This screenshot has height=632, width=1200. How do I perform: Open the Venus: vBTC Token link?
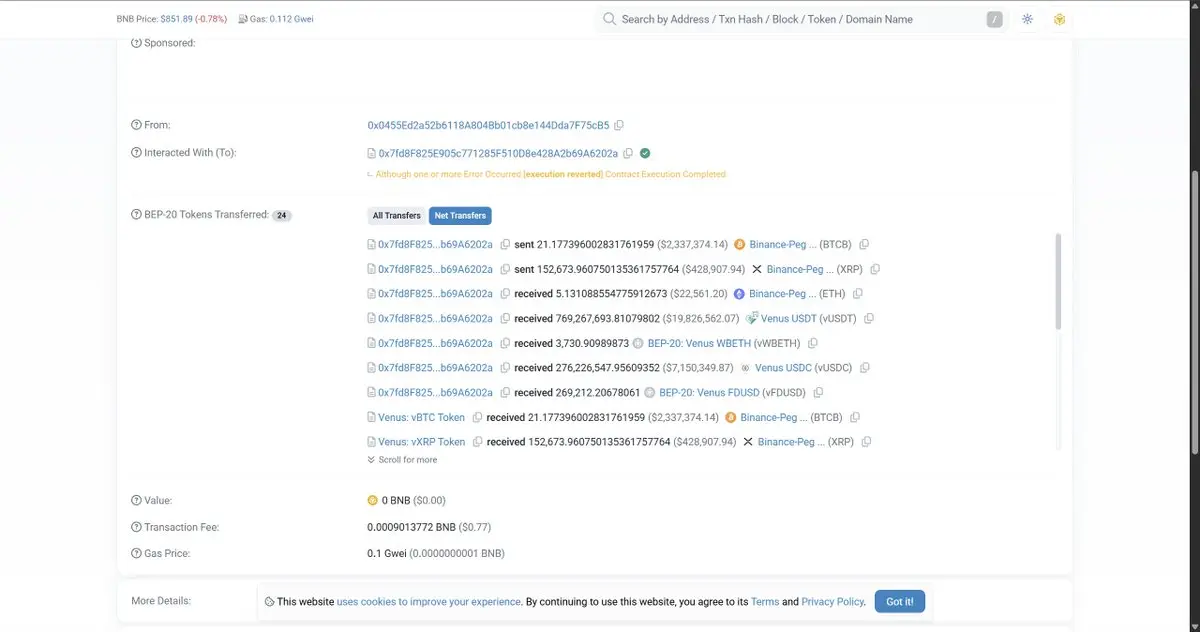click(421, 417)
